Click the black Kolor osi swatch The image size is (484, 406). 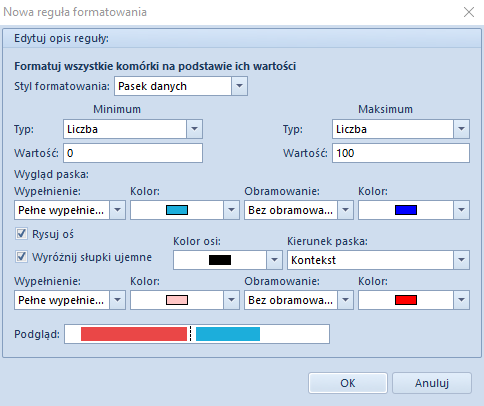[220, 260]
